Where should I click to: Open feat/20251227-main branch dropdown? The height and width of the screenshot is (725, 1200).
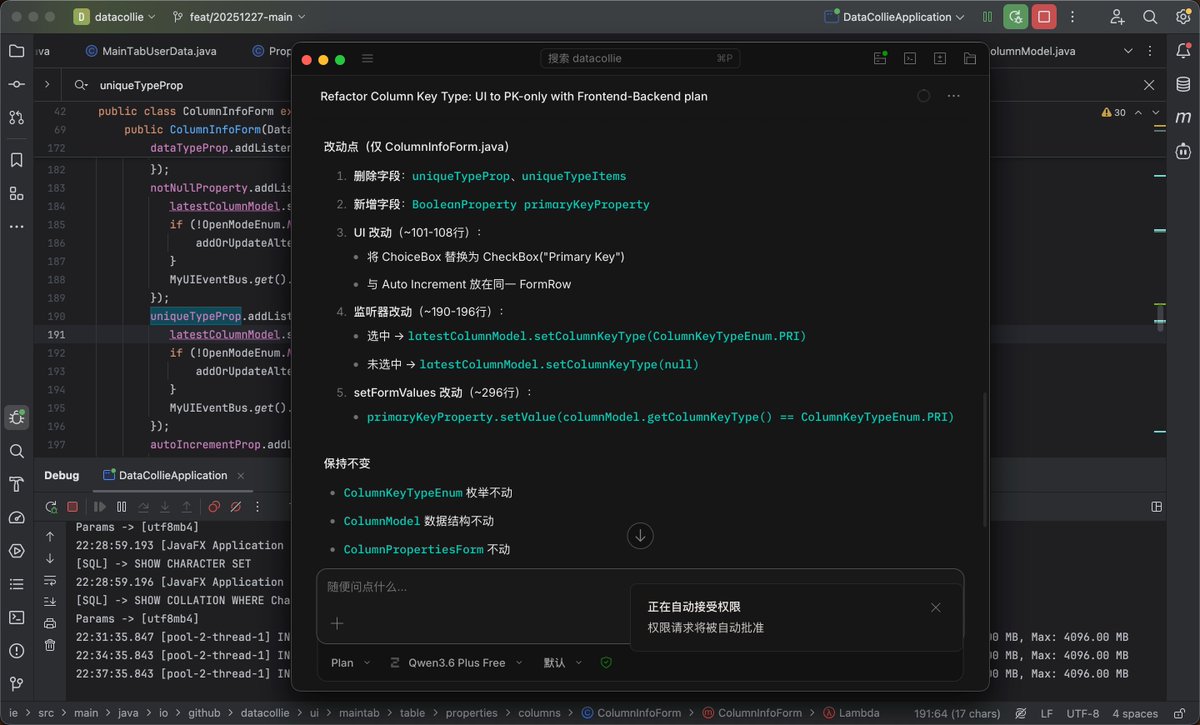pyautogui.click(x=239, y=17)
